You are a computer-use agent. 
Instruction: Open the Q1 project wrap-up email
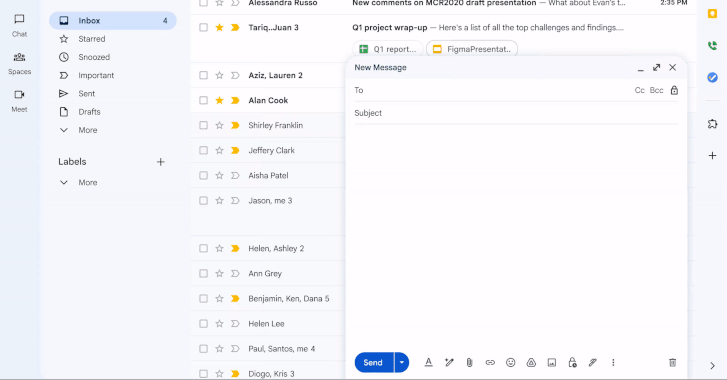click(x=389, y=27)
